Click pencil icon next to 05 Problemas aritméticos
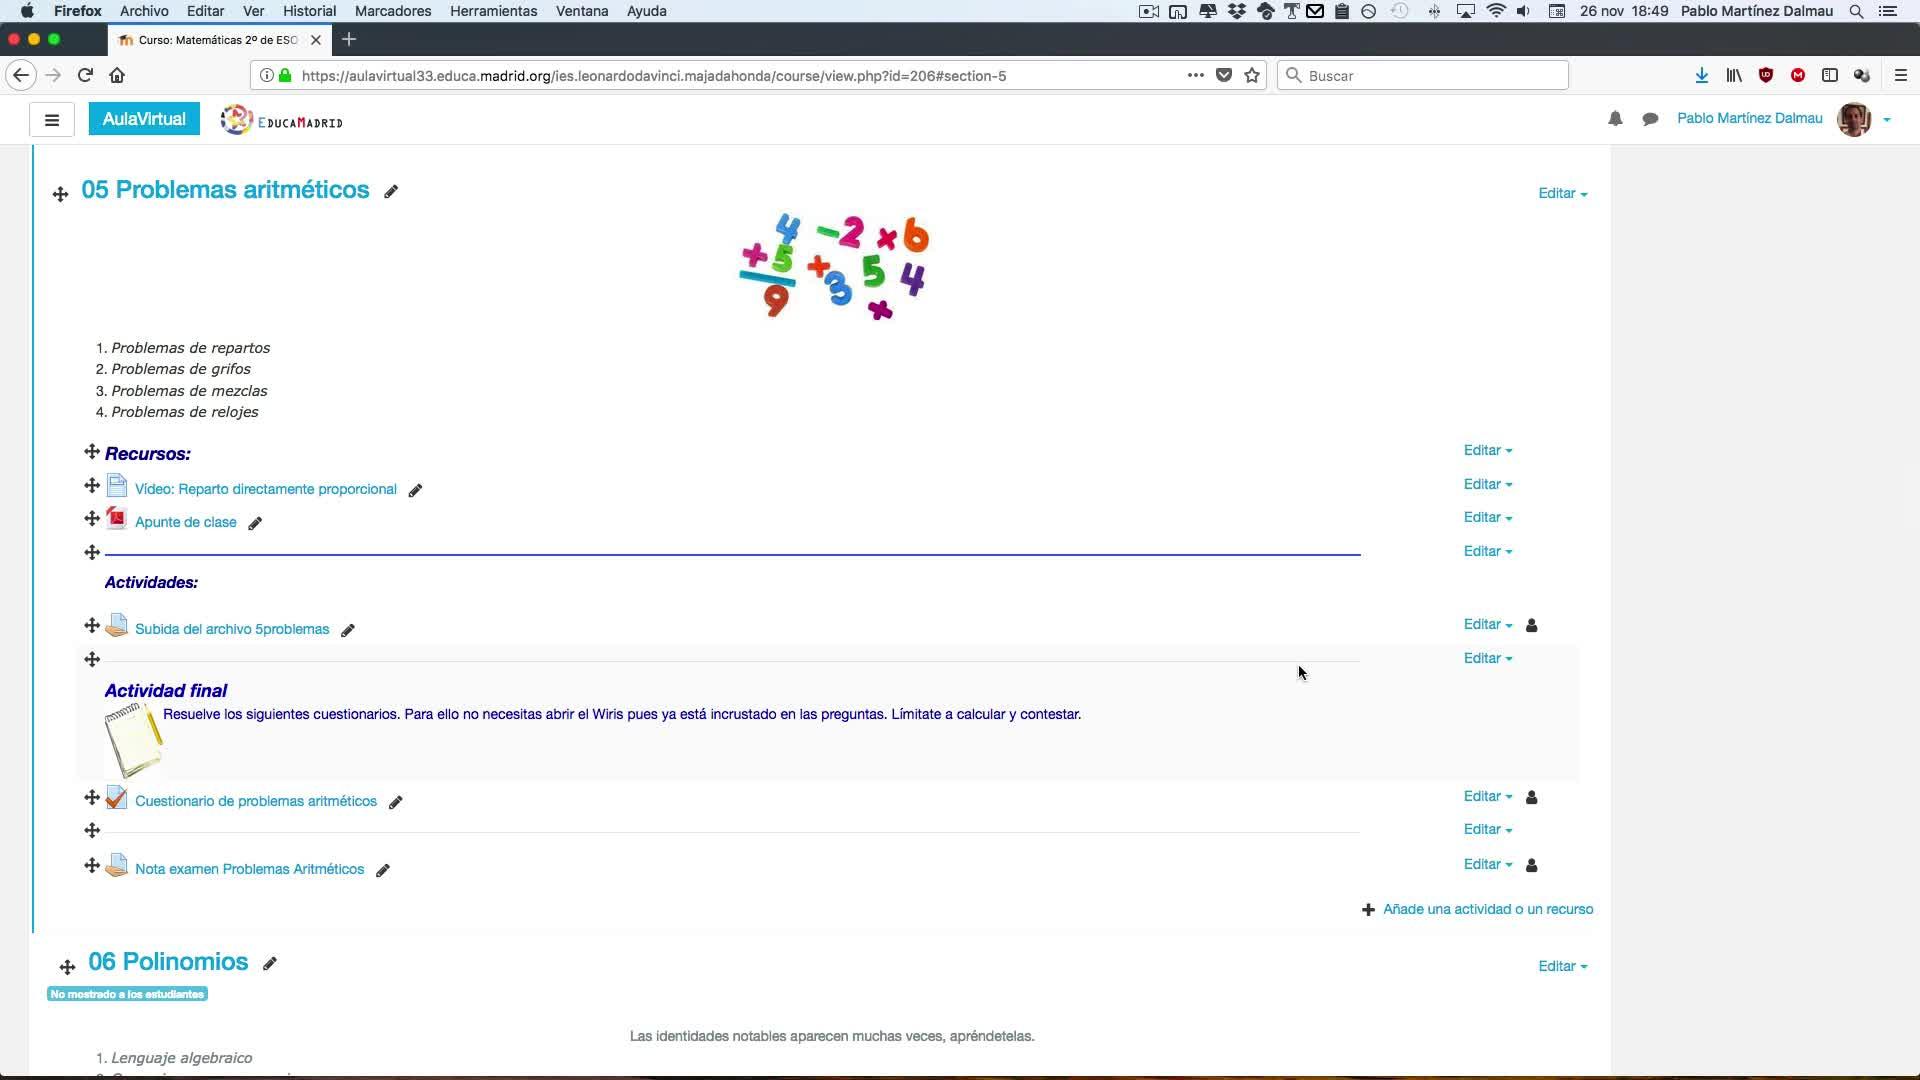The image size is (1920, 1080). click(391, 192)
